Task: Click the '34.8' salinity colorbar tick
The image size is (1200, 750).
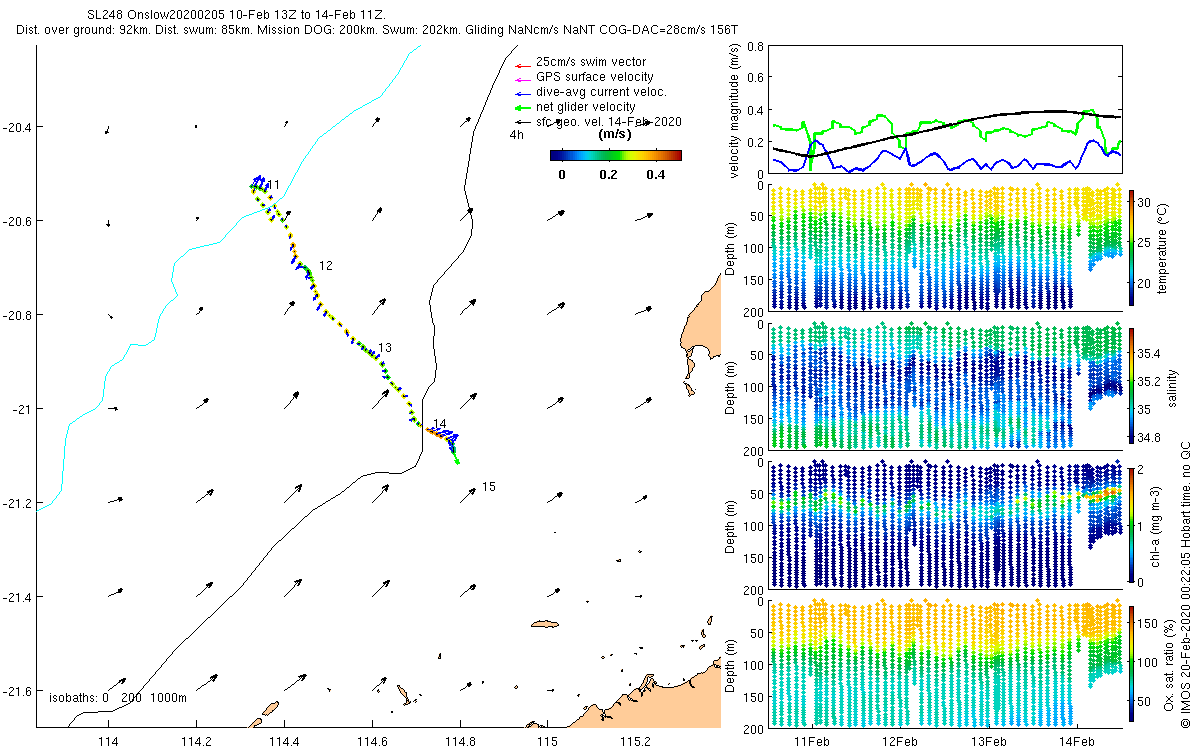Action: 1151,437
